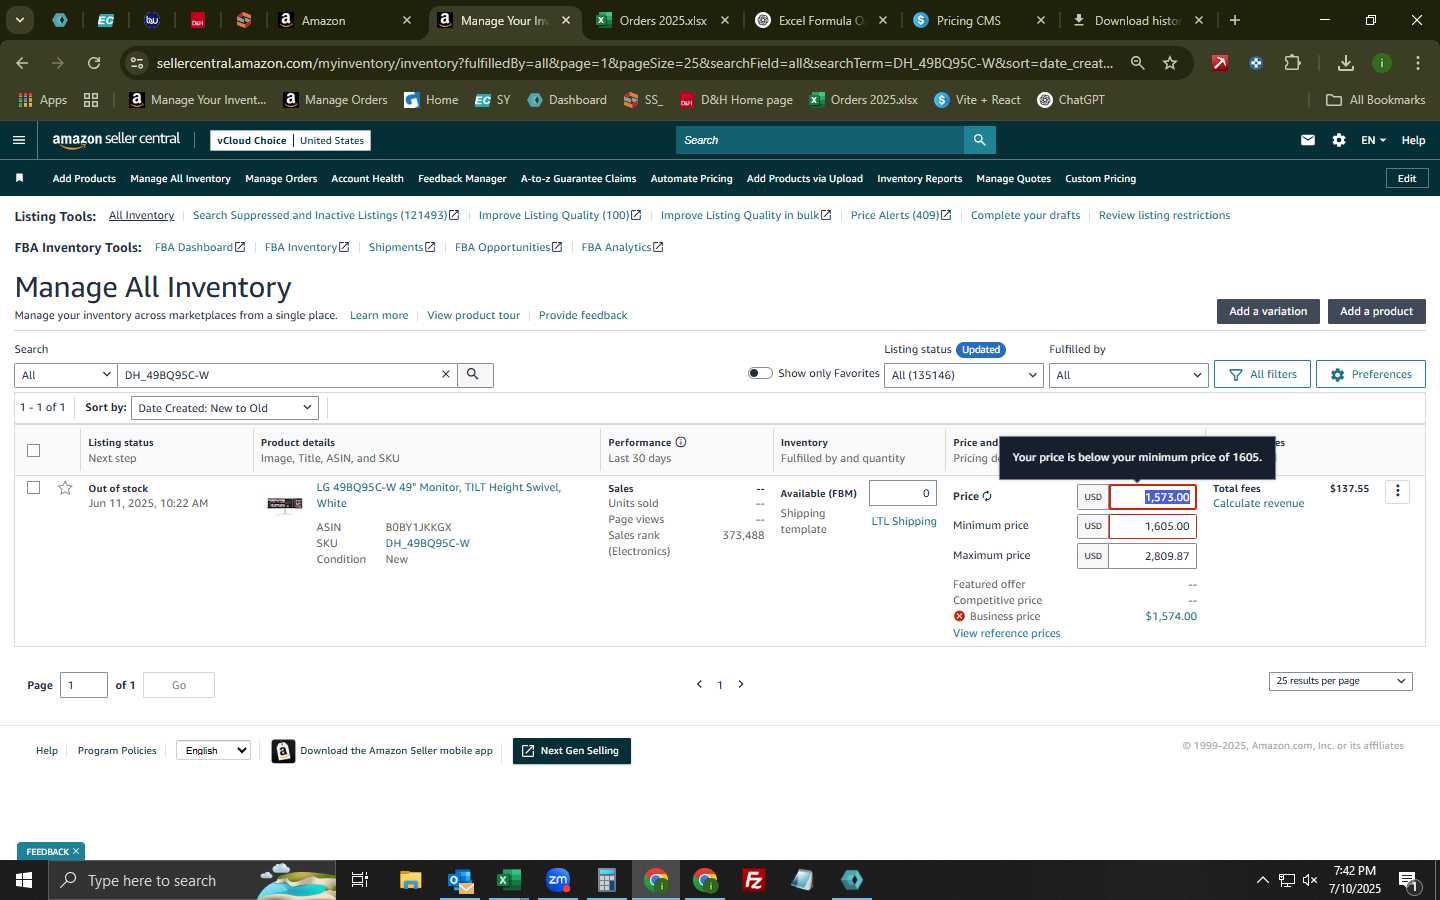Mark the LG monitor listing as favorite

pyautogui.click(x=65, y=488)
